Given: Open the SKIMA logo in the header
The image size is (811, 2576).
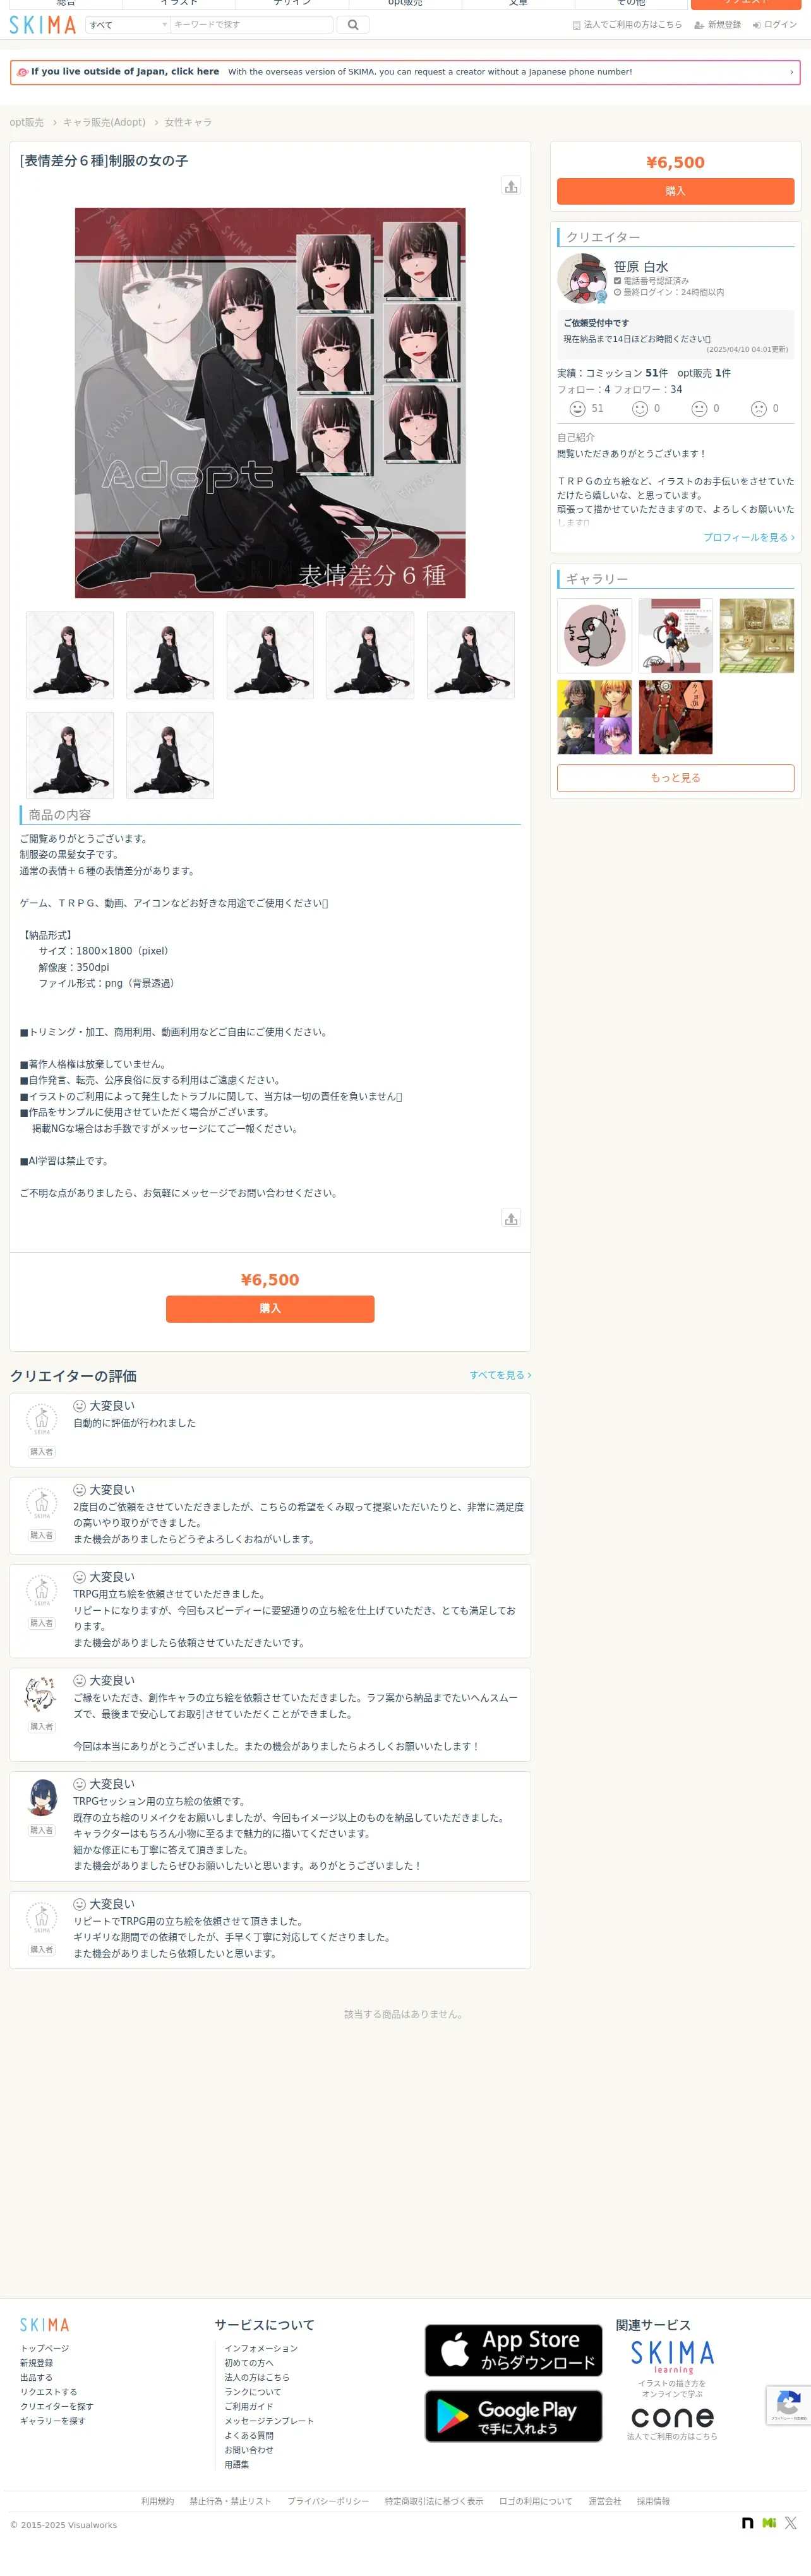Looking at the screenshot, I should pyautogui.click(x=43, y=25).
